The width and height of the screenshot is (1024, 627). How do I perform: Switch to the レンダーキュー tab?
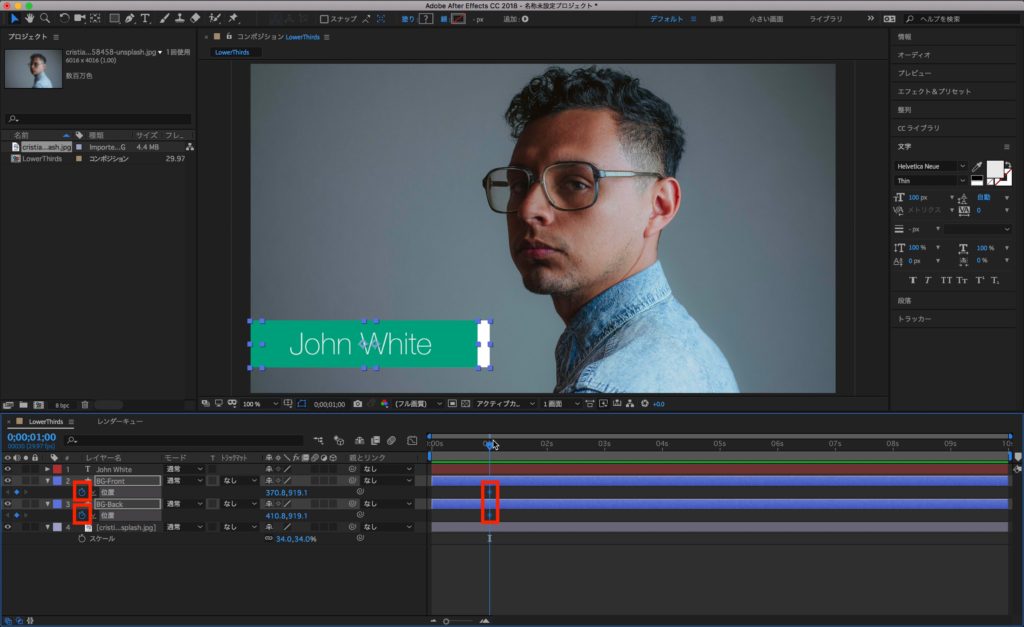tap(119, 422)
